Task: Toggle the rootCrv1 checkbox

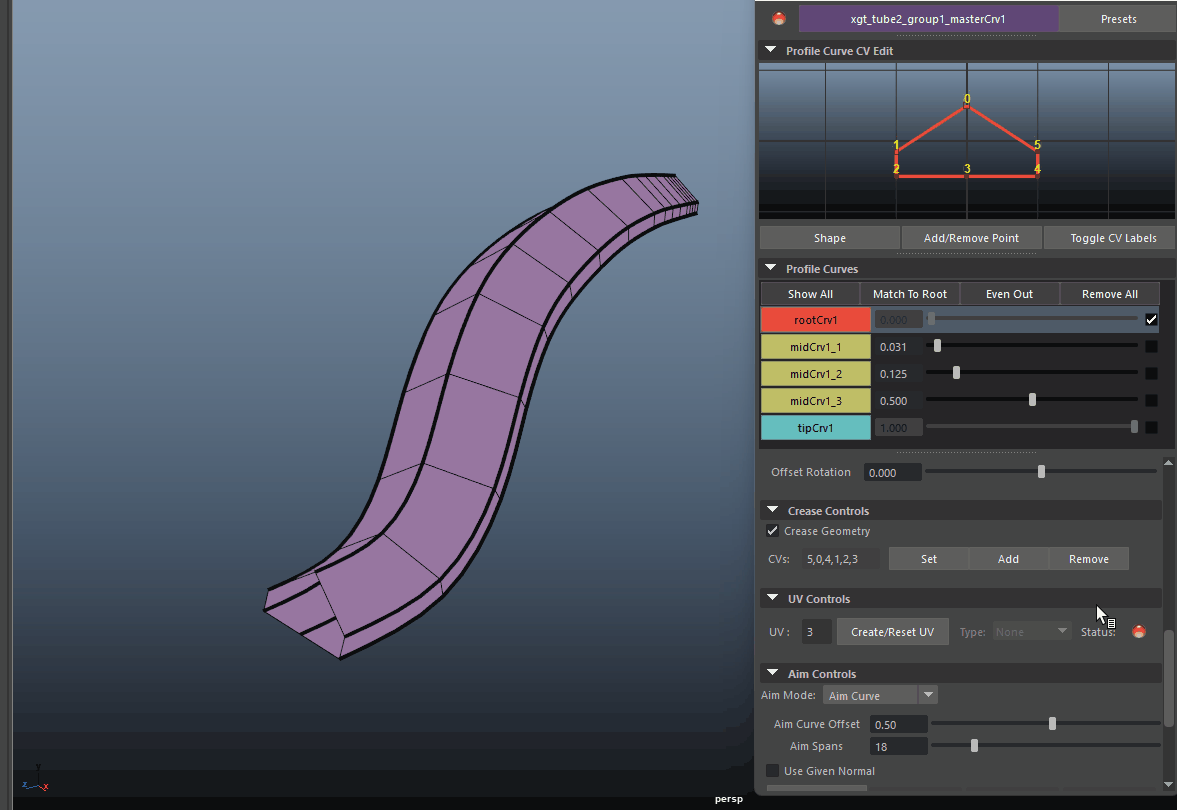Action: [x=1151, y=320]
